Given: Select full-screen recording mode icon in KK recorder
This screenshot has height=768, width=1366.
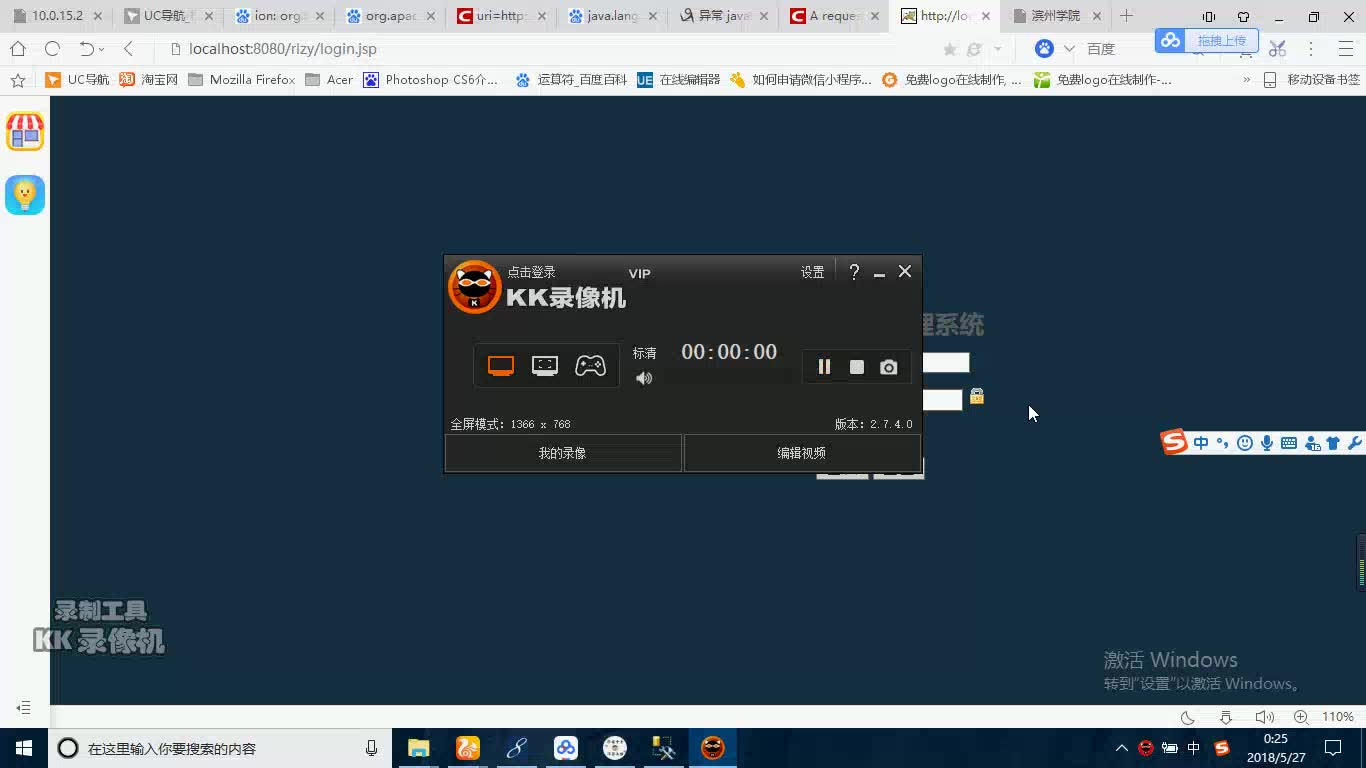Looking at the screenshot, I should coord(501,366).
